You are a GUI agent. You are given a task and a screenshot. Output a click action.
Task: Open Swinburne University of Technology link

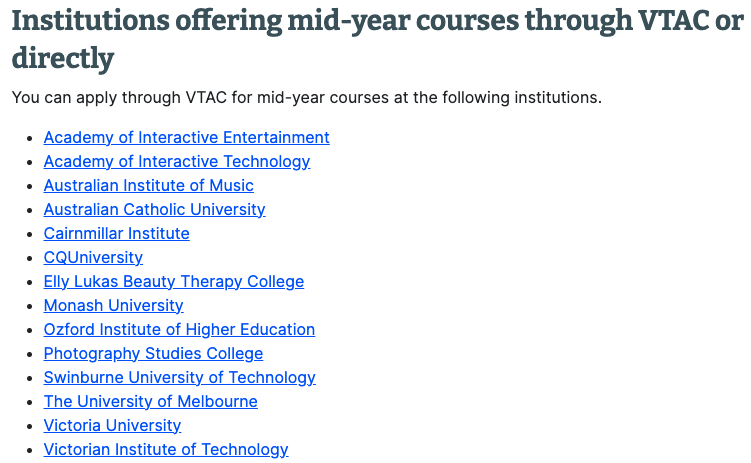[x=180, y=377]
